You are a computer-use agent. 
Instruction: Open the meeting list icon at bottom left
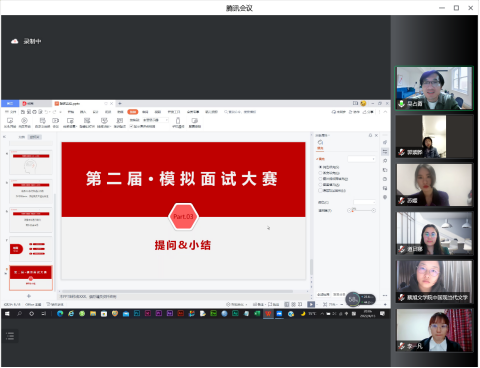[x=10, y=336]
